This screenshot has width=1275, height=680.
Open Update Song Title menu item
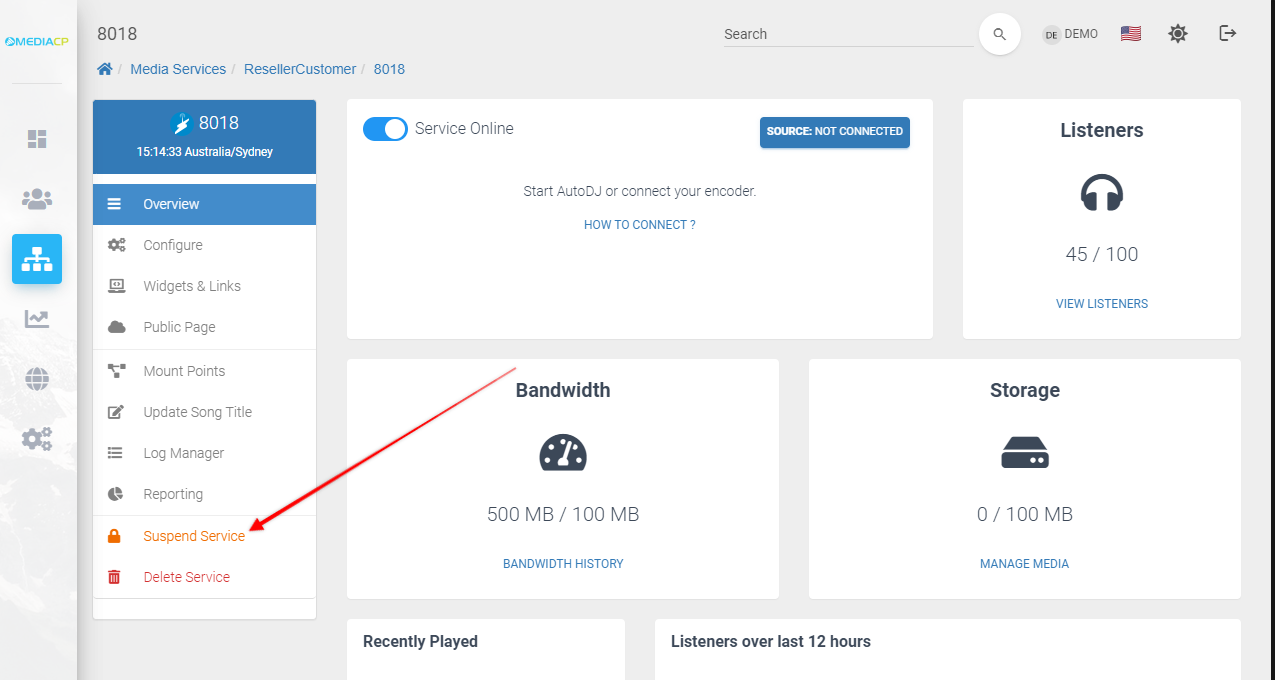point(204,412)
